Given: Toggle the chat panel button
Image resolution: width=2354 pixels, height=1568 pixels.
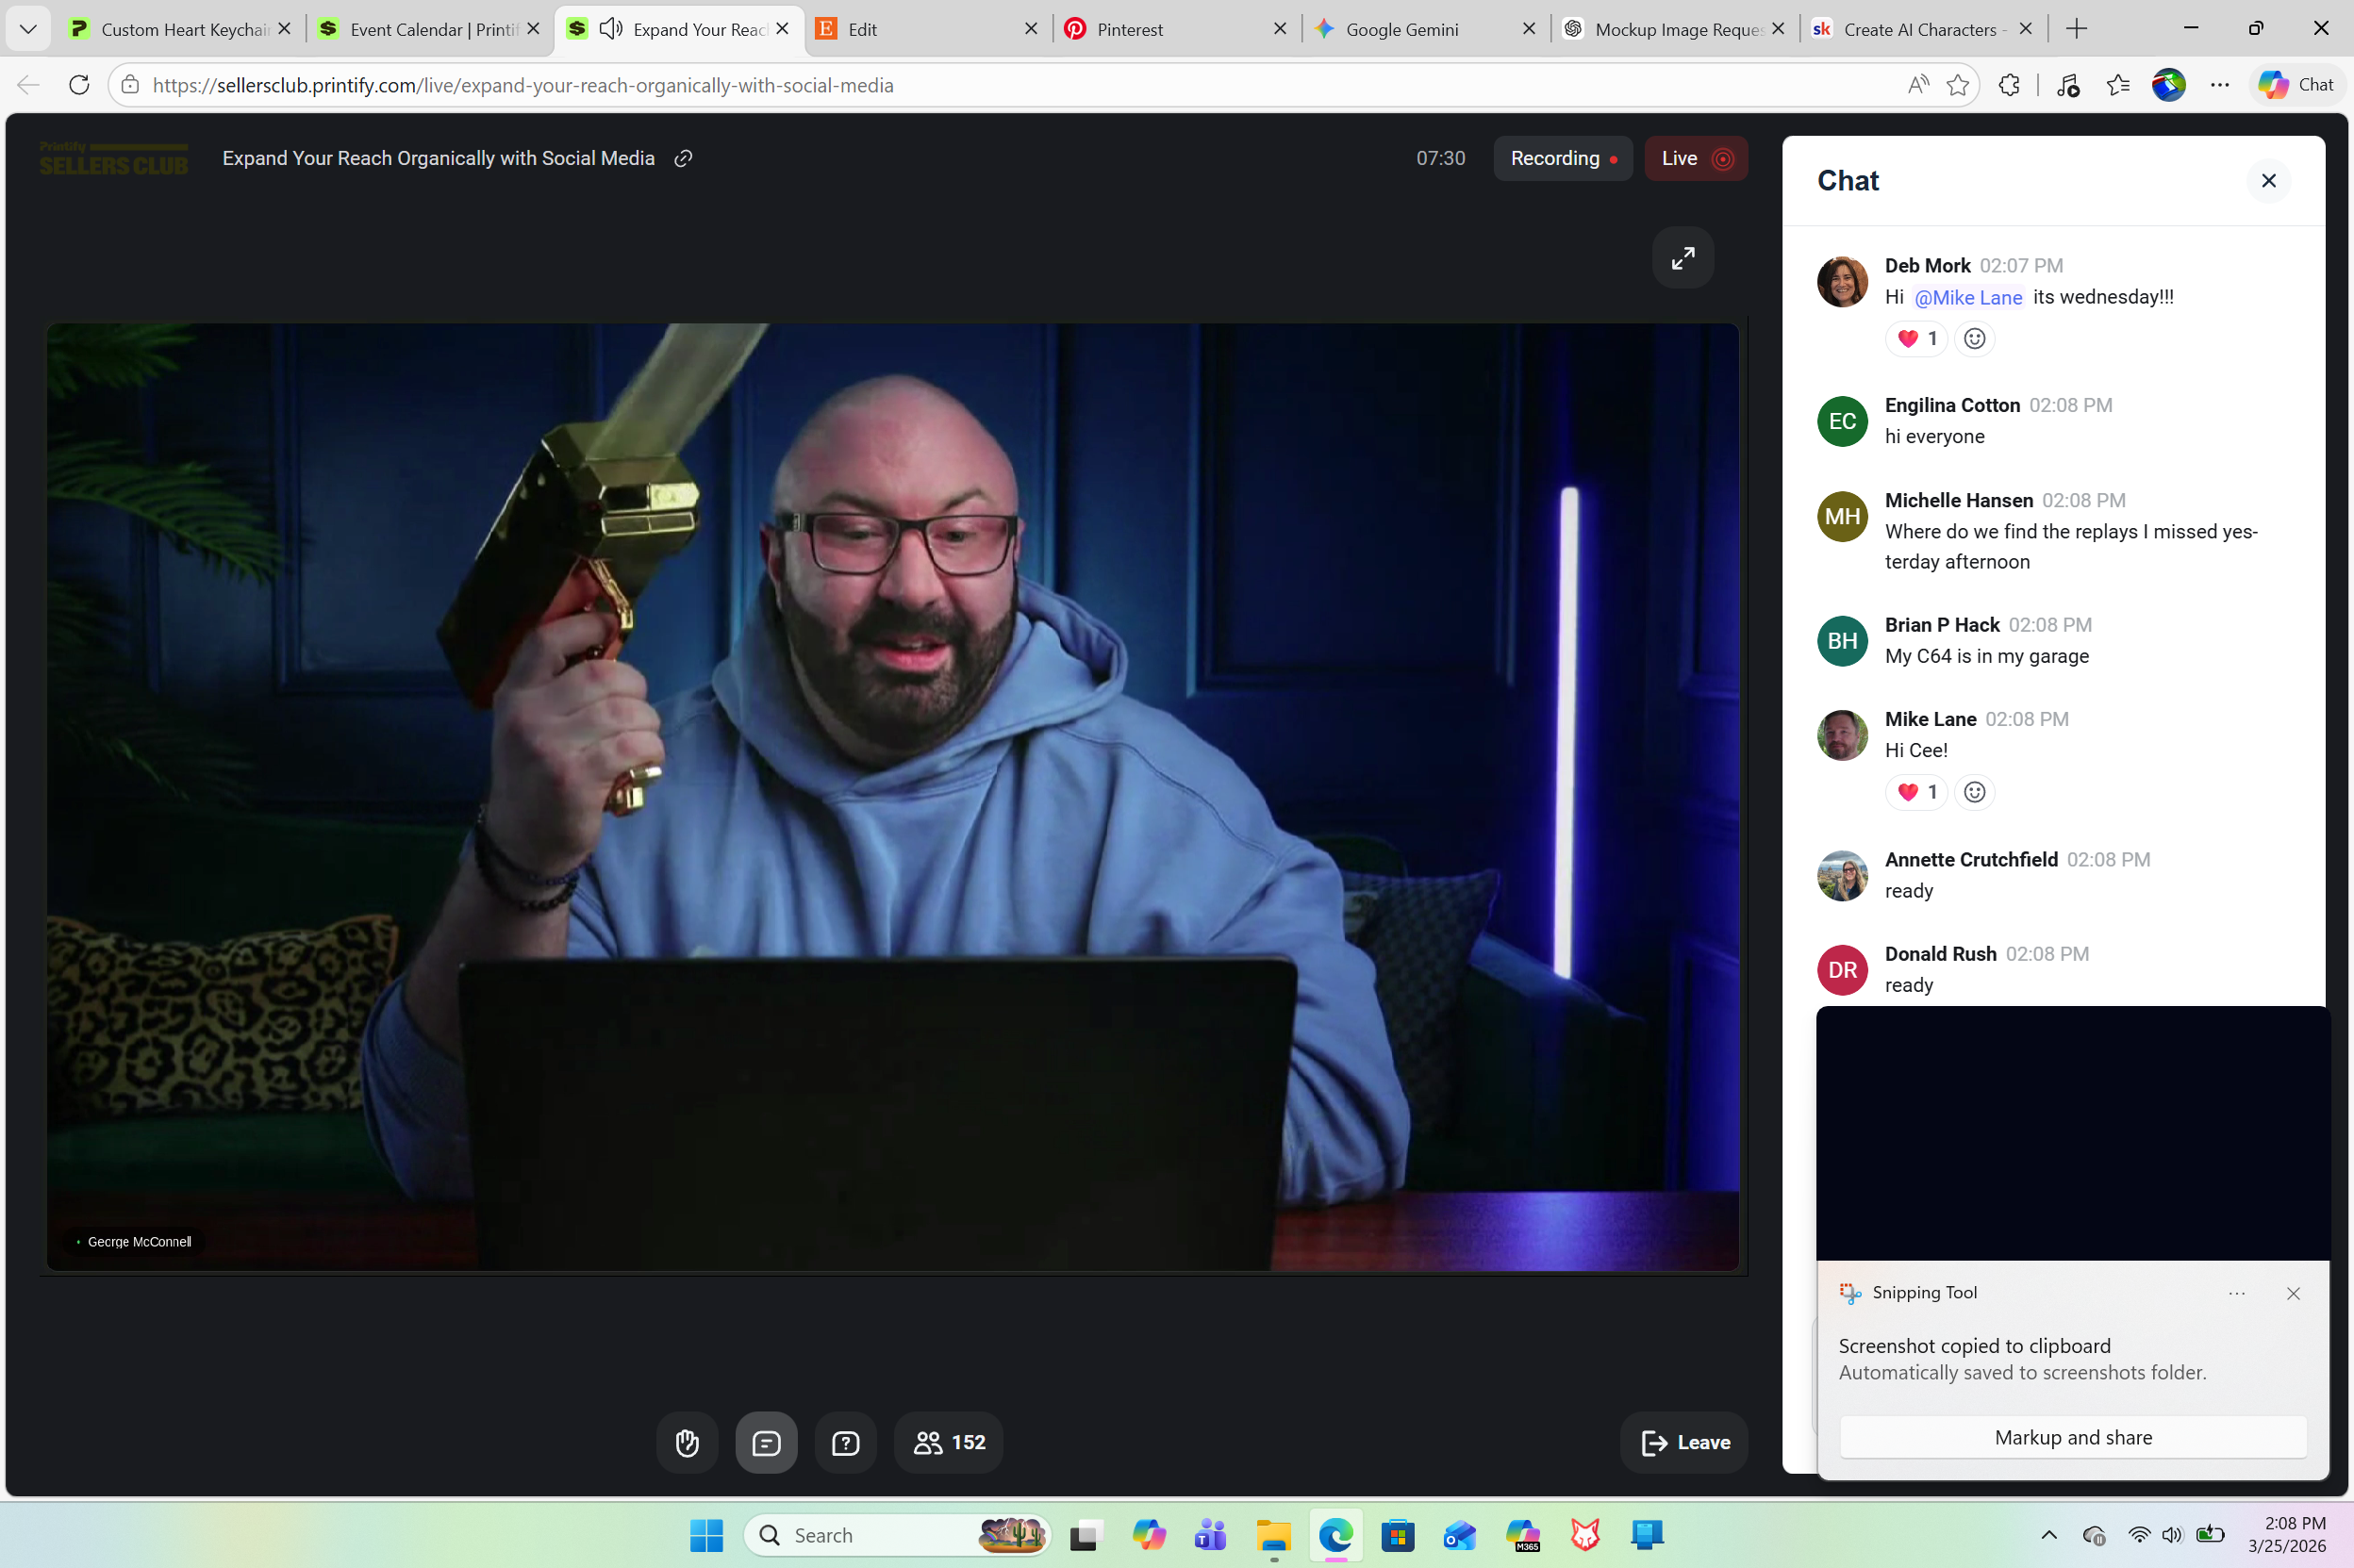Looking at the screenshot, I should (x=766, y=1442).
